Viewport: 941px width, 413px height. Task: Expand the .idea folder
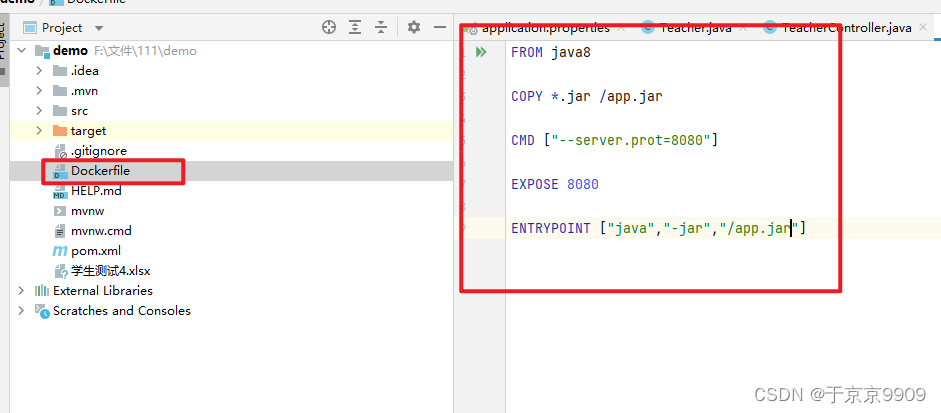[x=39, y=71]
